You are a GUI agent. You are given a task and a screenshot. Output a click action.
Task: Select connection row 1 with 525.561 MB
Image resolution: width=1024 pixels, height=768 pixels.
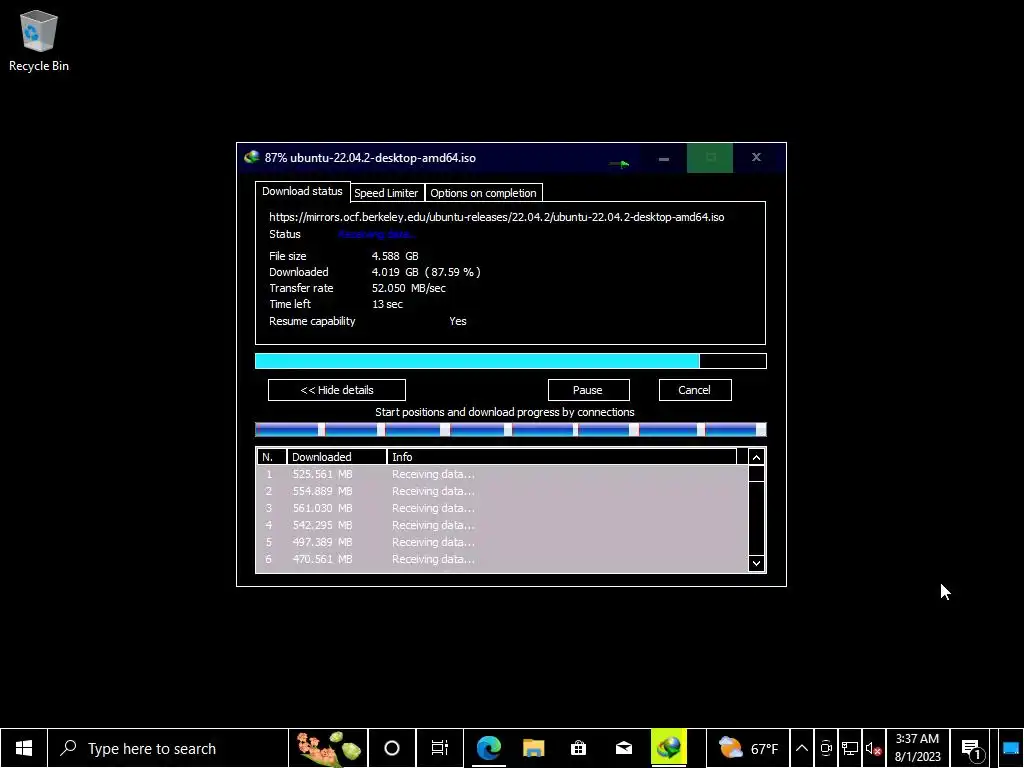coord(502,474)
